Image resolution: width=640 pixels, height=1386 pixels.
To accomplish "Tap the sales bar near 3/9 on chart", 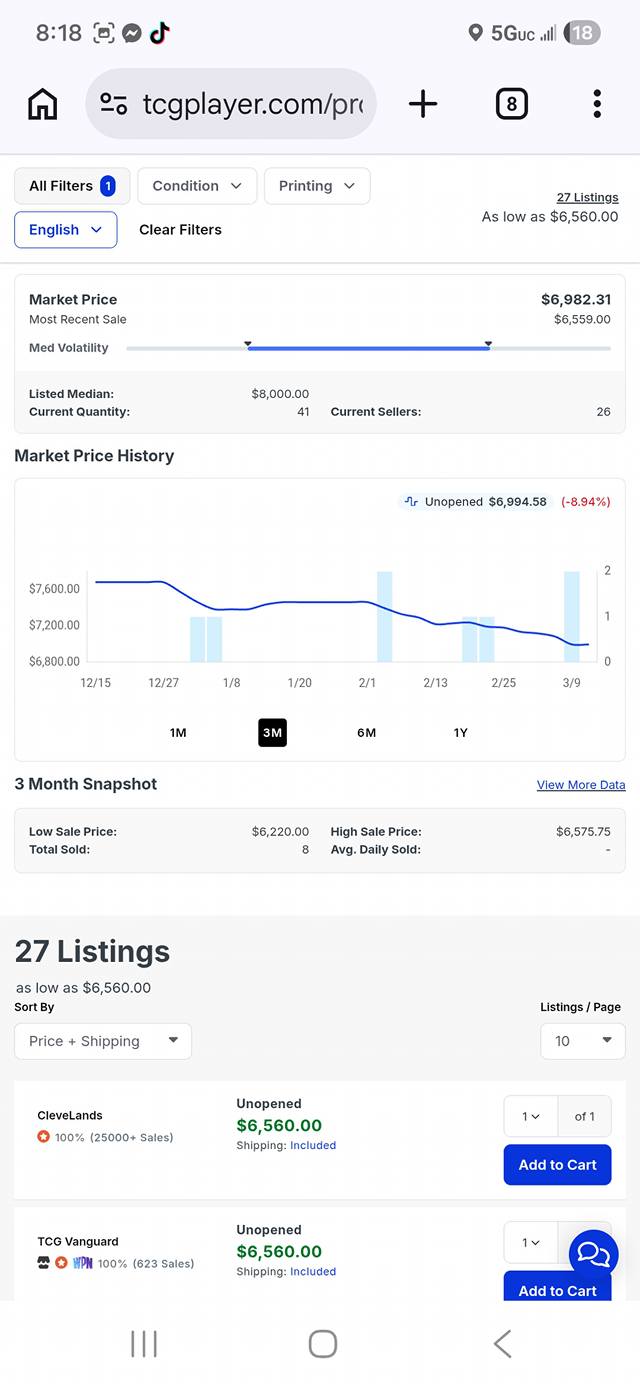I will tap(572, 616).
